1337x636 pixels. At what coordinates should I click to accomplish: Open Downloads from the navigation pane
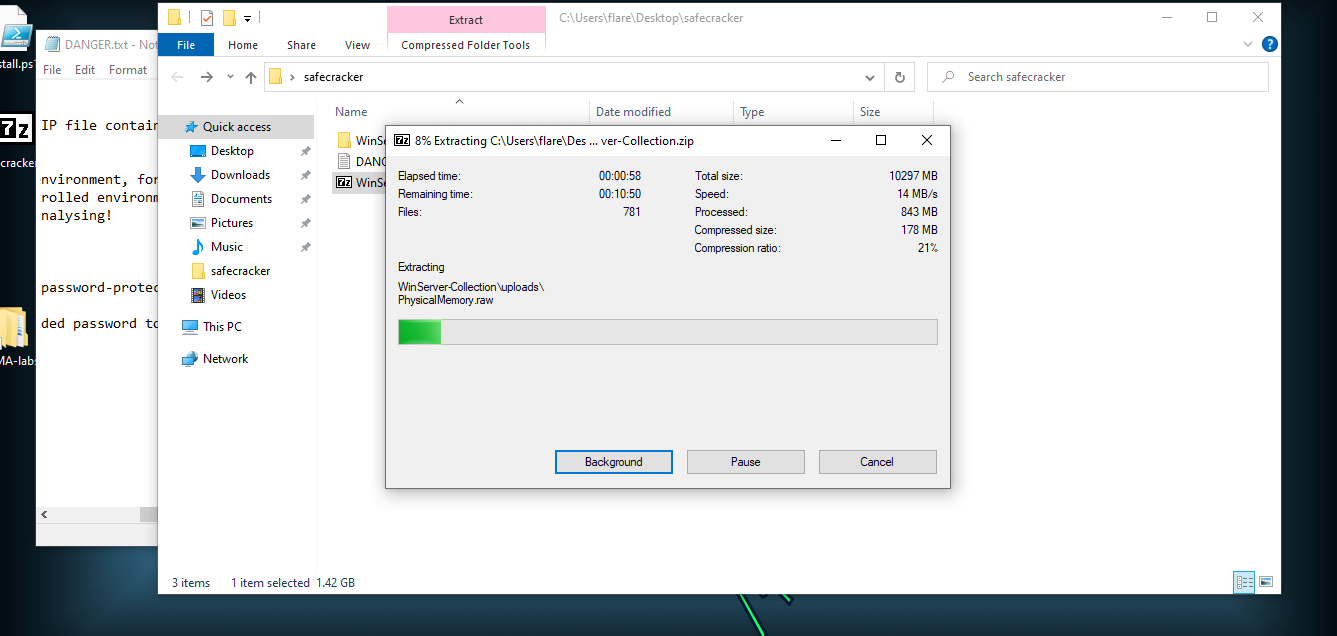pyautogui.click(x=240, y=175)
